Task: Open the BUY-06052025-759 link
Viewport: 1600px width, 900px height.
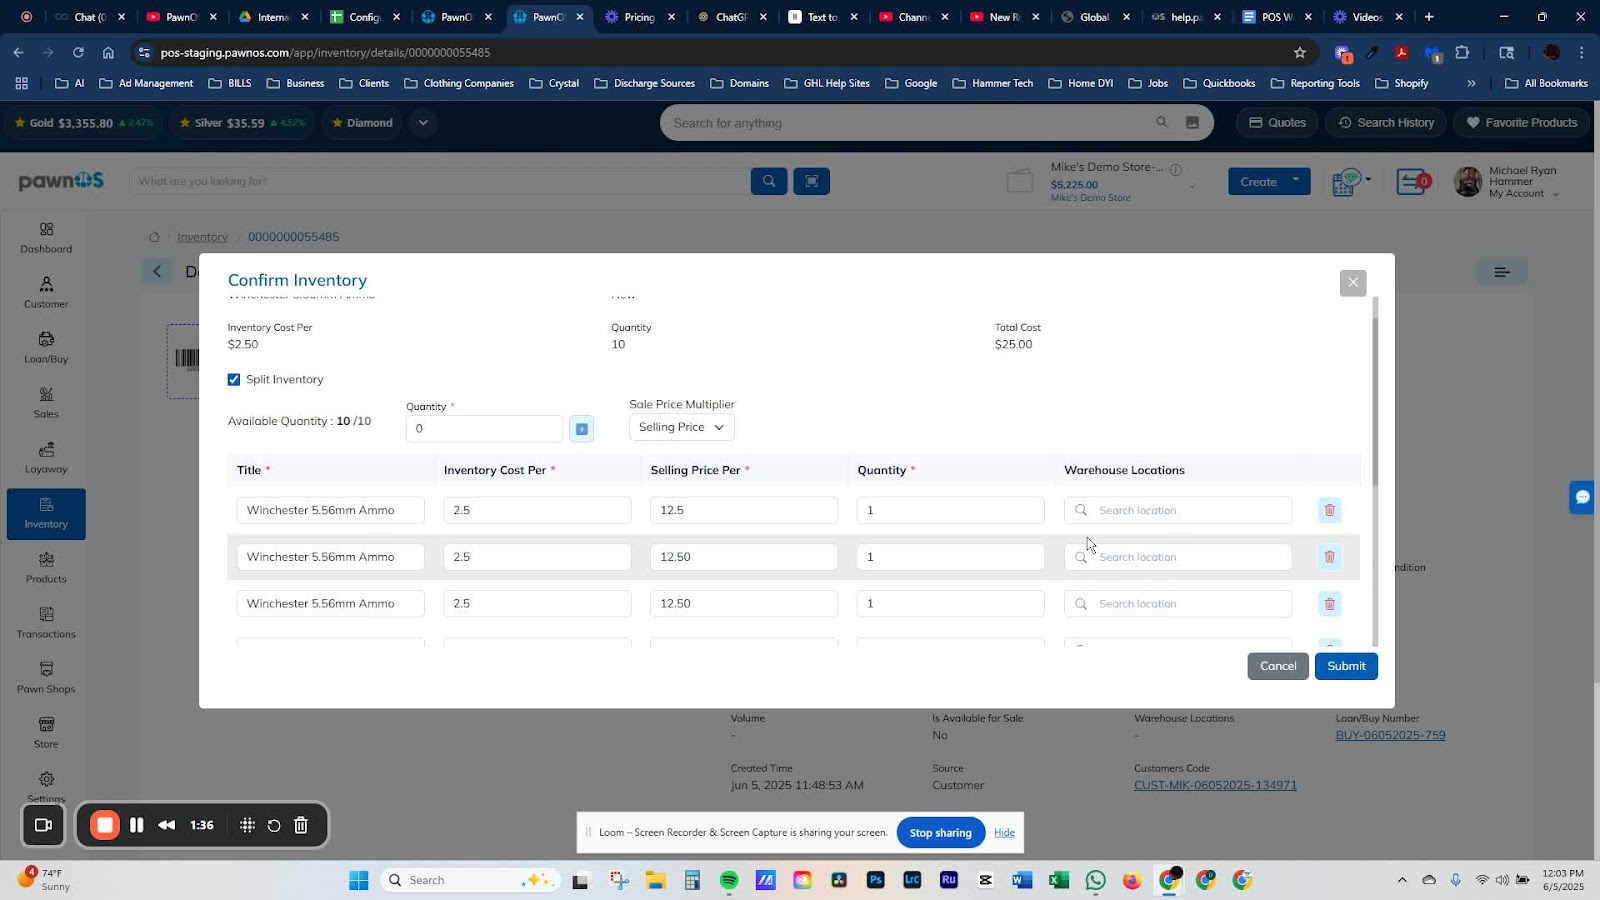Action: tap(1390, 735)
